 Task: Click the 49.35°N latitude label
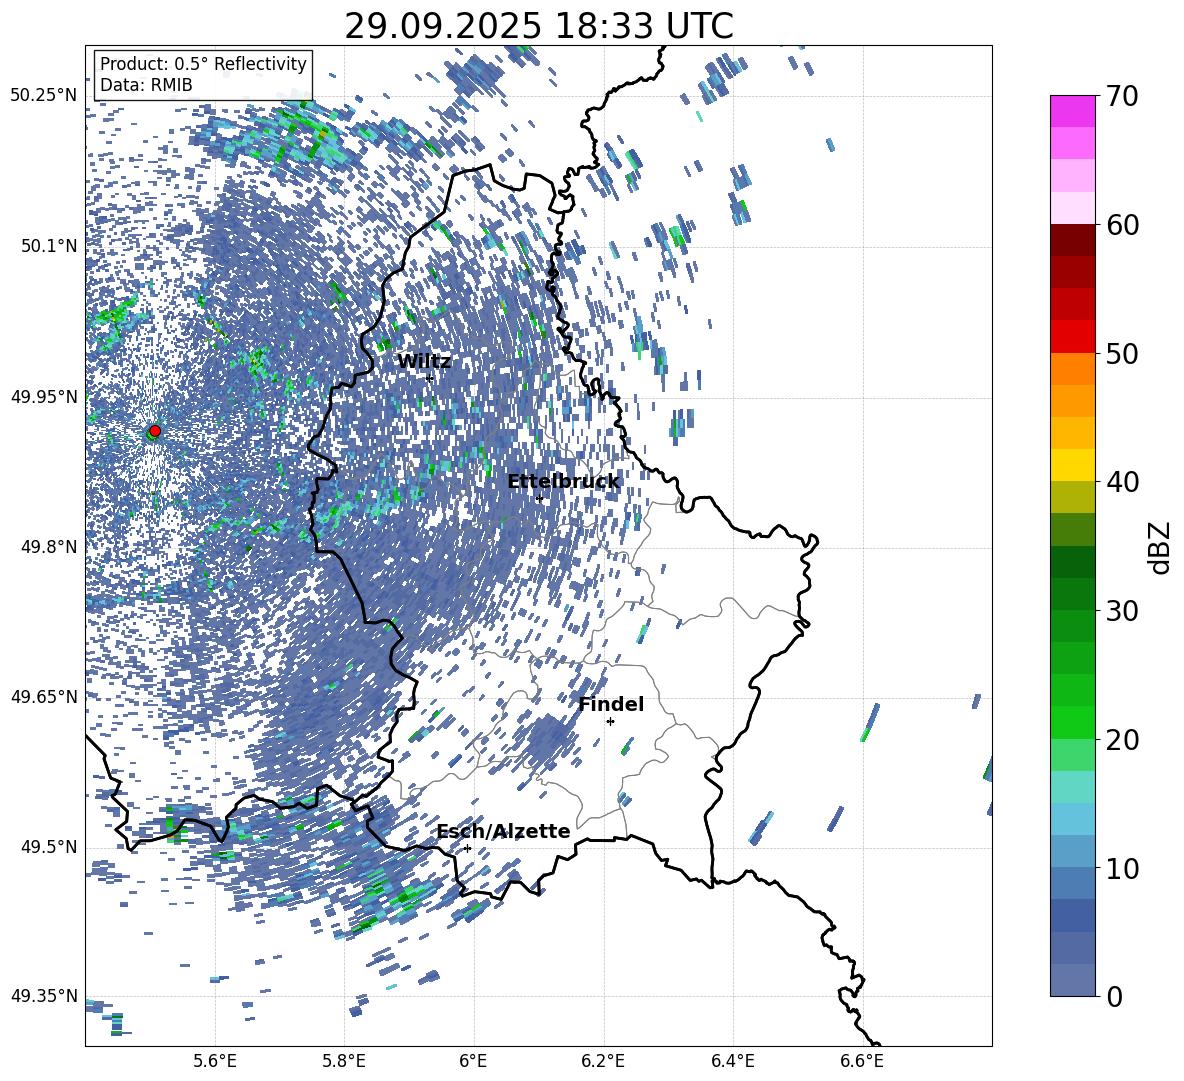pos(44,996)
